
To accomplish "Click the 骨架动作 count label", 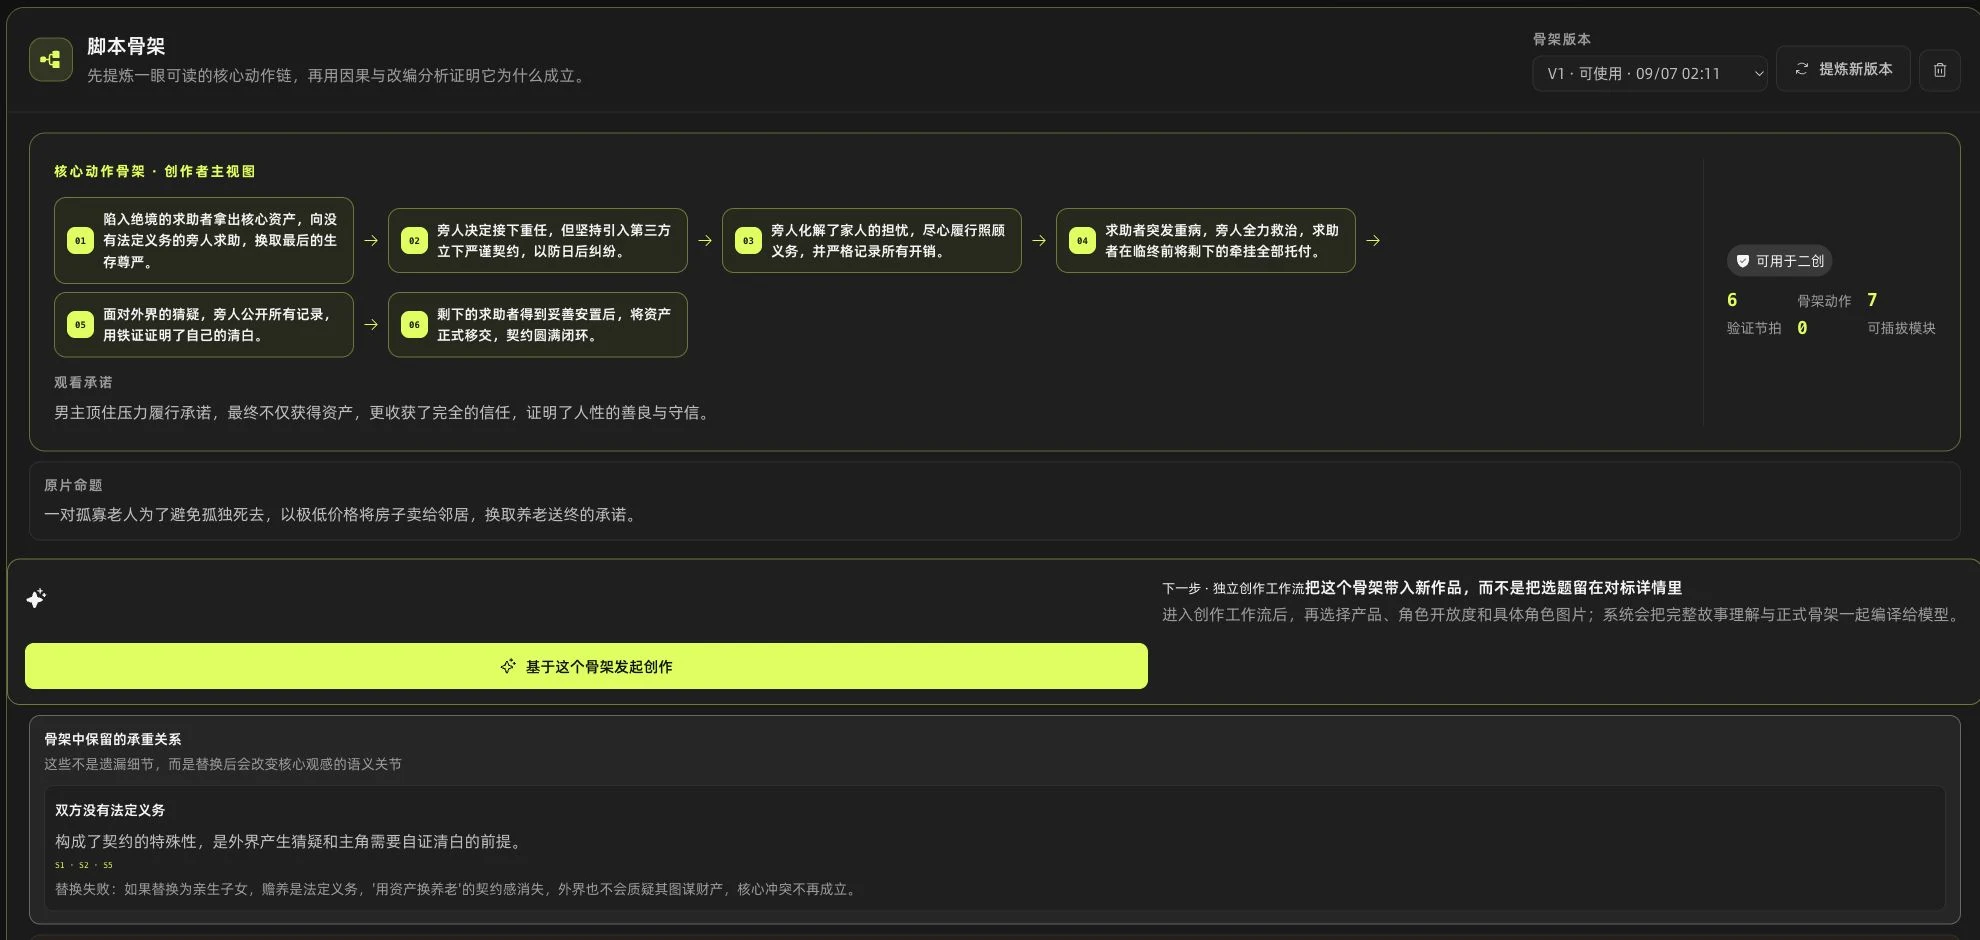I will 1824,301.
